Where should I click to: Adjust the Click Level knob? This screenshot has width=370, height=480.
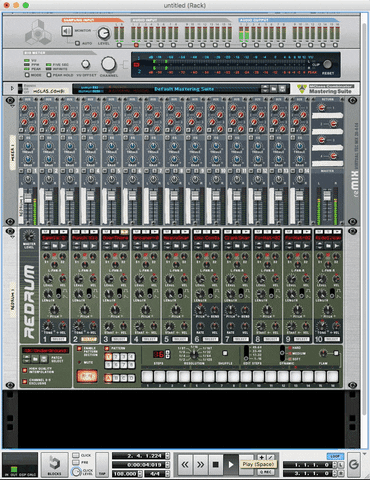click(76, 472)
